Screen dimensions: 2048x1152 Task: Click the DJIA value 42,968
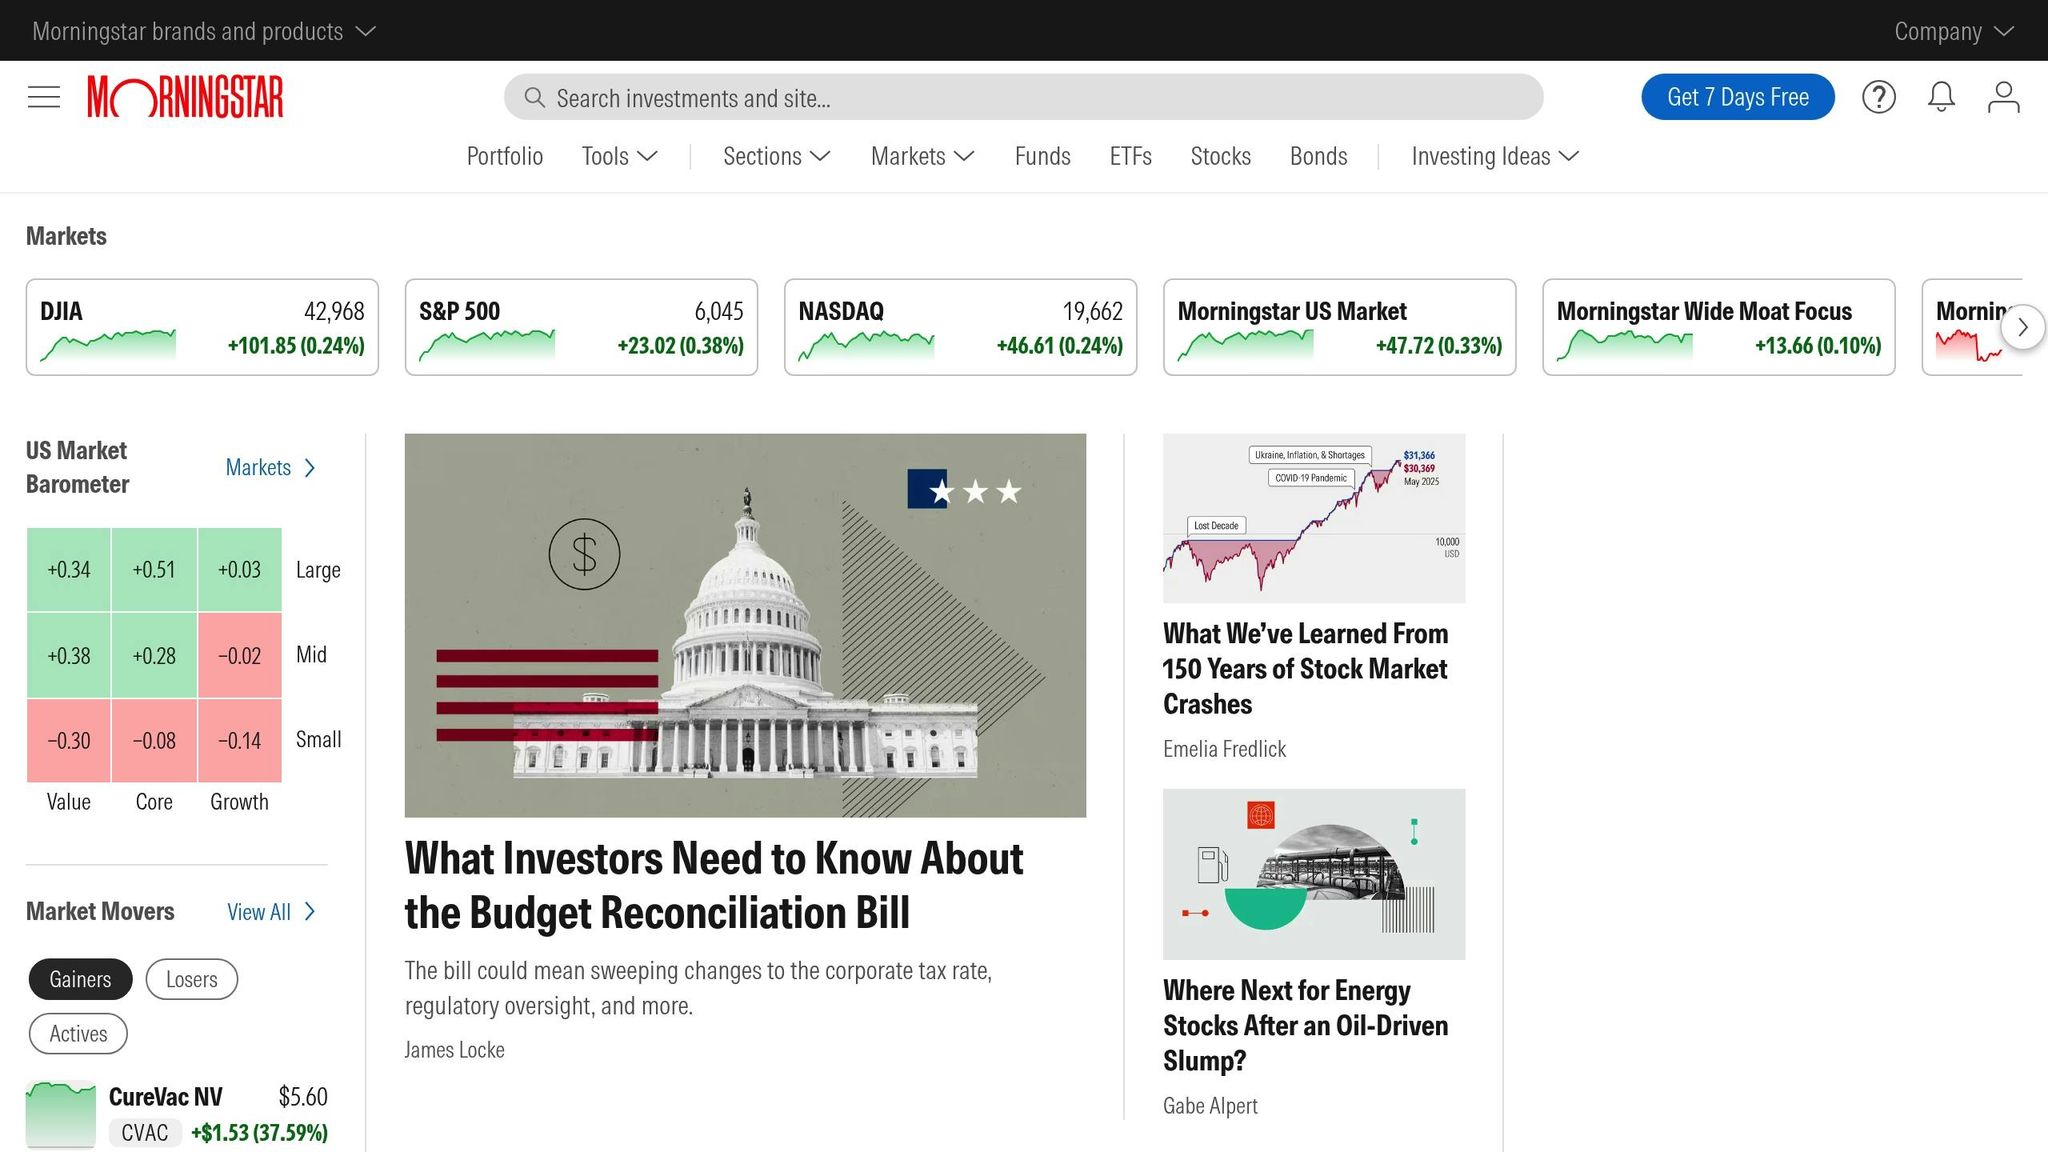click(334, 311)
